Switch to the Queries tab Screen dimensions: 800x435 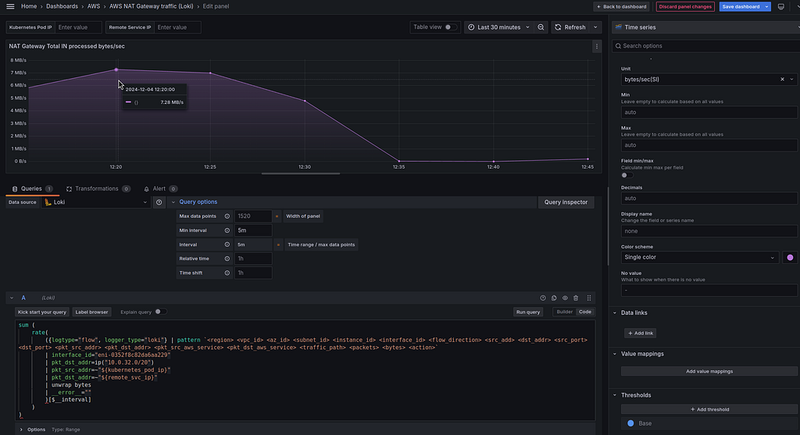click(32, 189)
